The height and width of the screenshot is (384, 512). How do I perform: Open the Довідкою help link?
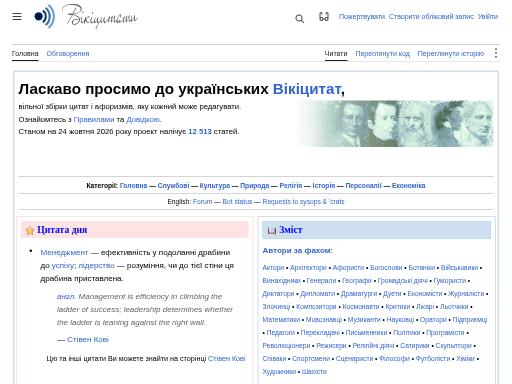point(143,119)
